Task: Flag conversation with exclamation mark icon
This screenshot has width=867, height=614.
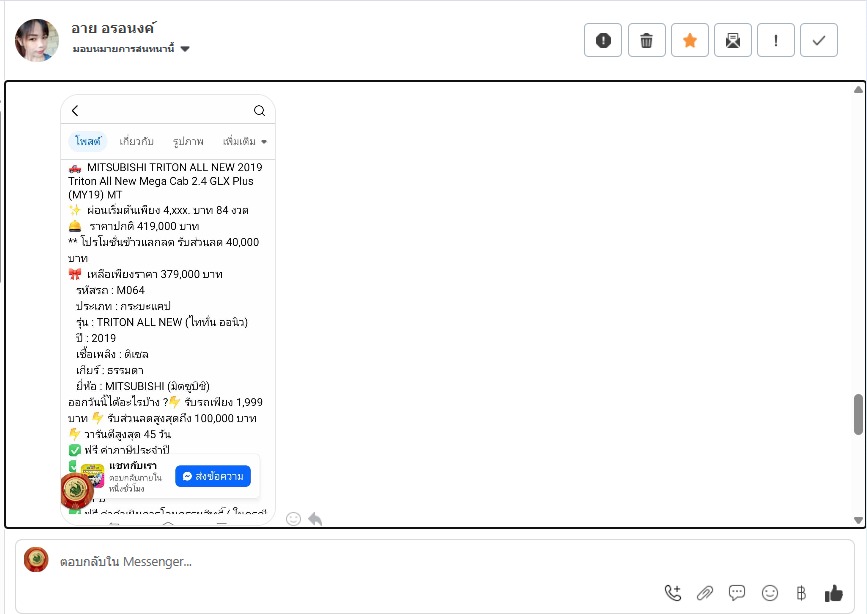Action: 776,40
